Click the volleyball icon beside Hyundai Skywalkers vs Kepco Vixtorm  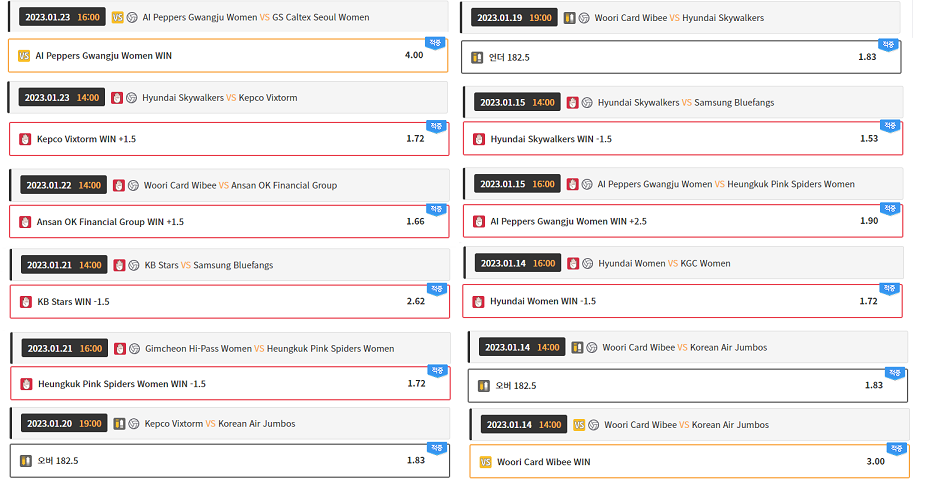[x=132, y=98]
